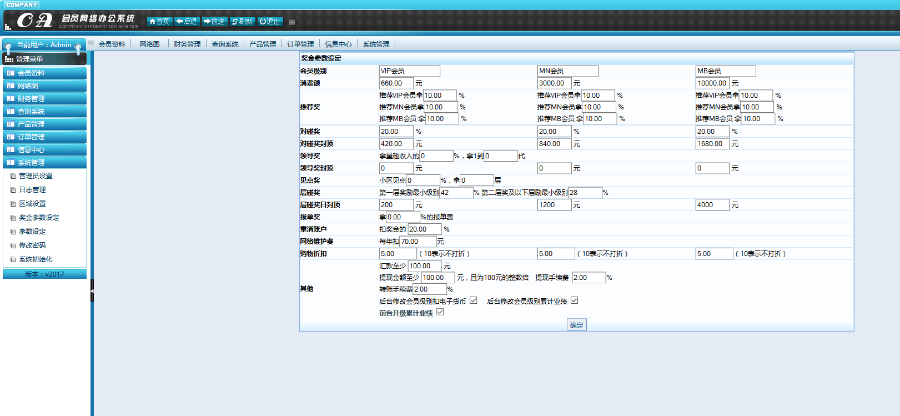Expand the sidebar 信息中心 section
The image size is (900, 416).
pos(45,150)
